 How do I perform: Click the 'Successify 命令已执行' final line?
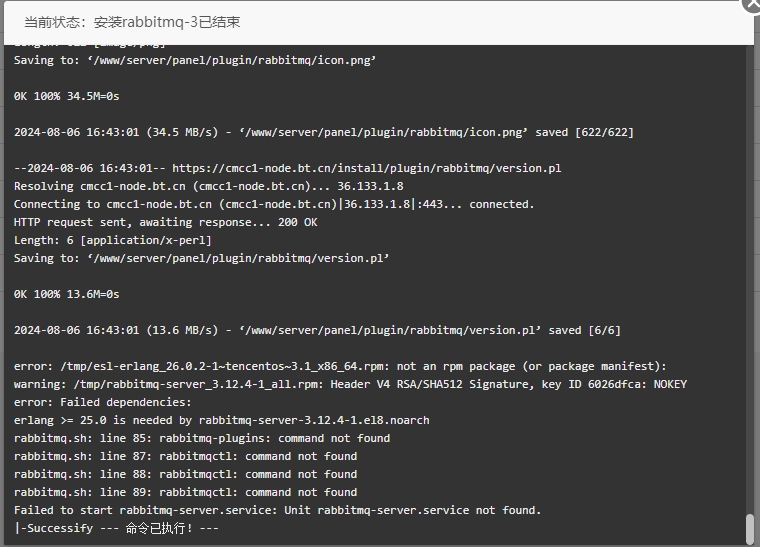[x=116, y=528]
